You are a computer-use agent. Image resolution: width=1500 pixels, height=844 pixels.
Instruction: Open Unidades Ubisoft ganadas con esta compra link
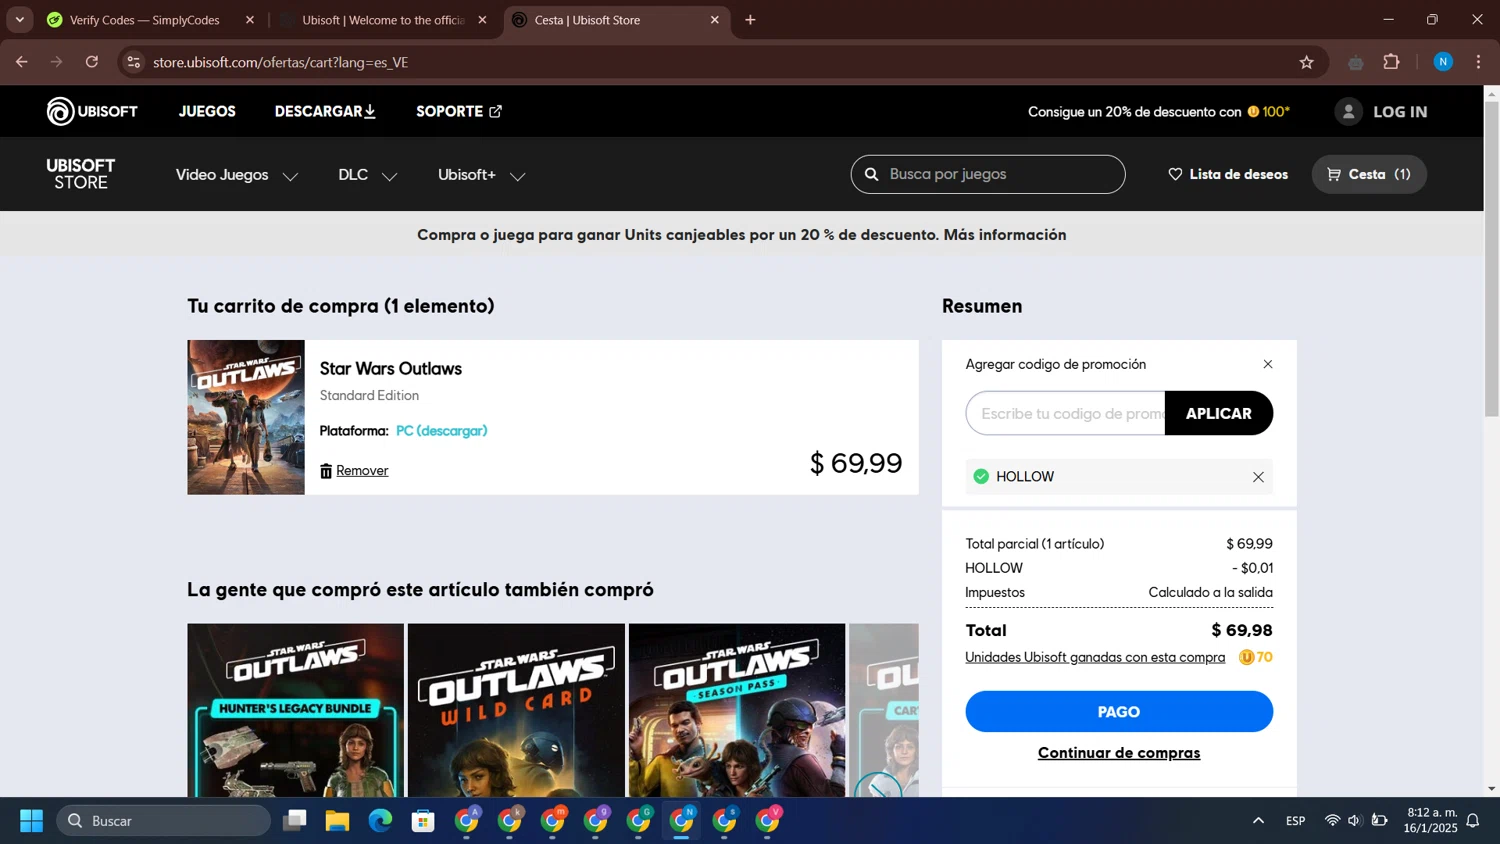1095,657
